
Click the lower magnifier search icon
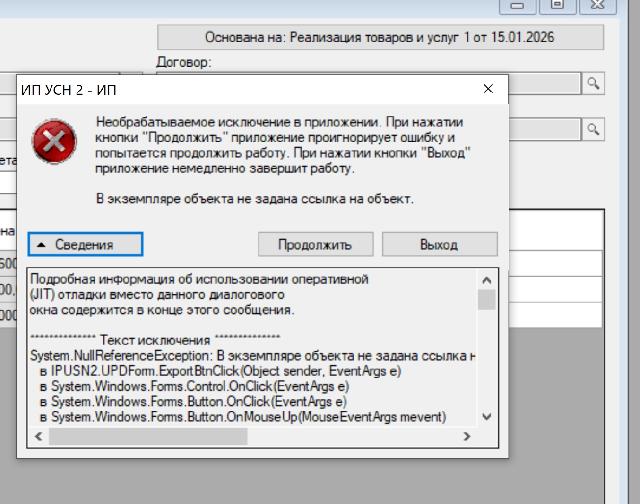(x=593, y=129)
